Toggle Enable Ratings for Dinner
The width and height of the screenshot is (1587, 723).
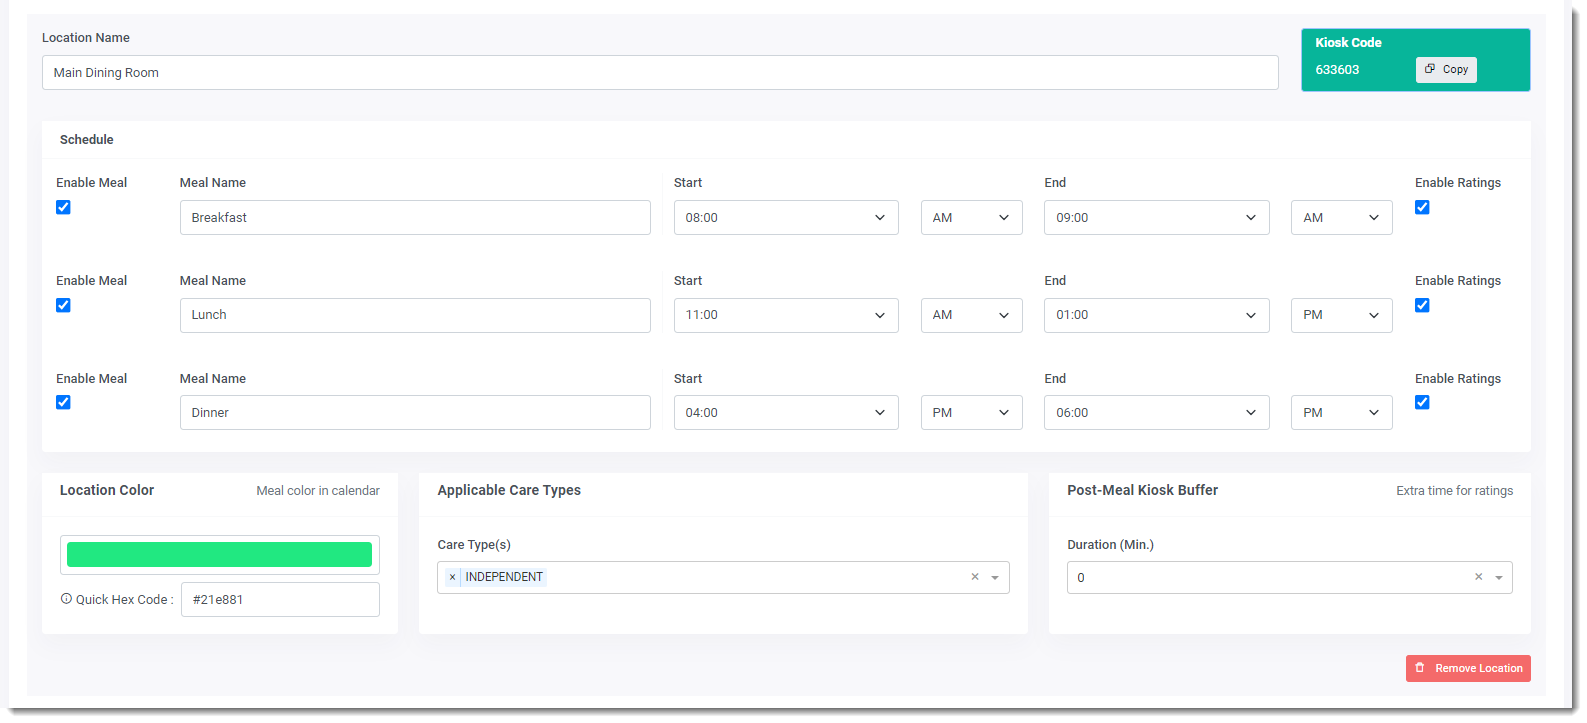point(1422,402)
